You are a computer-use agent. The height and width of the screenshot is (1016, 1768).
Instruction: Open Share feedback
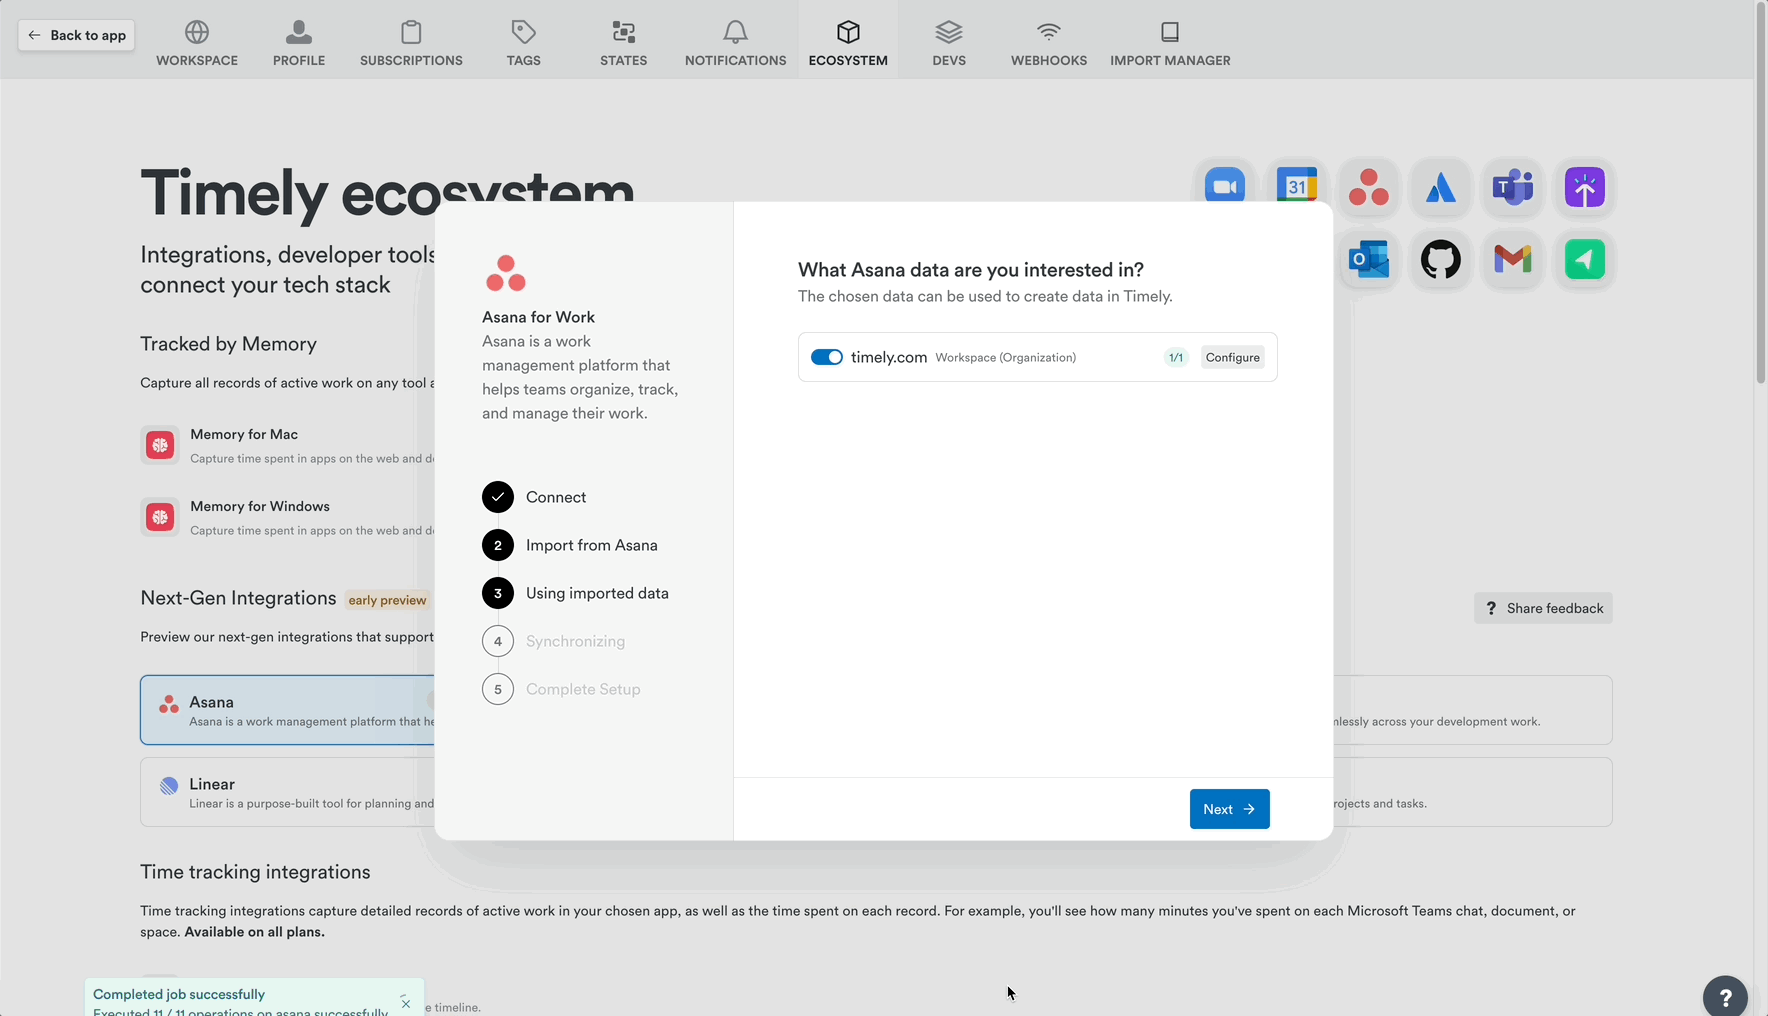1543,608
